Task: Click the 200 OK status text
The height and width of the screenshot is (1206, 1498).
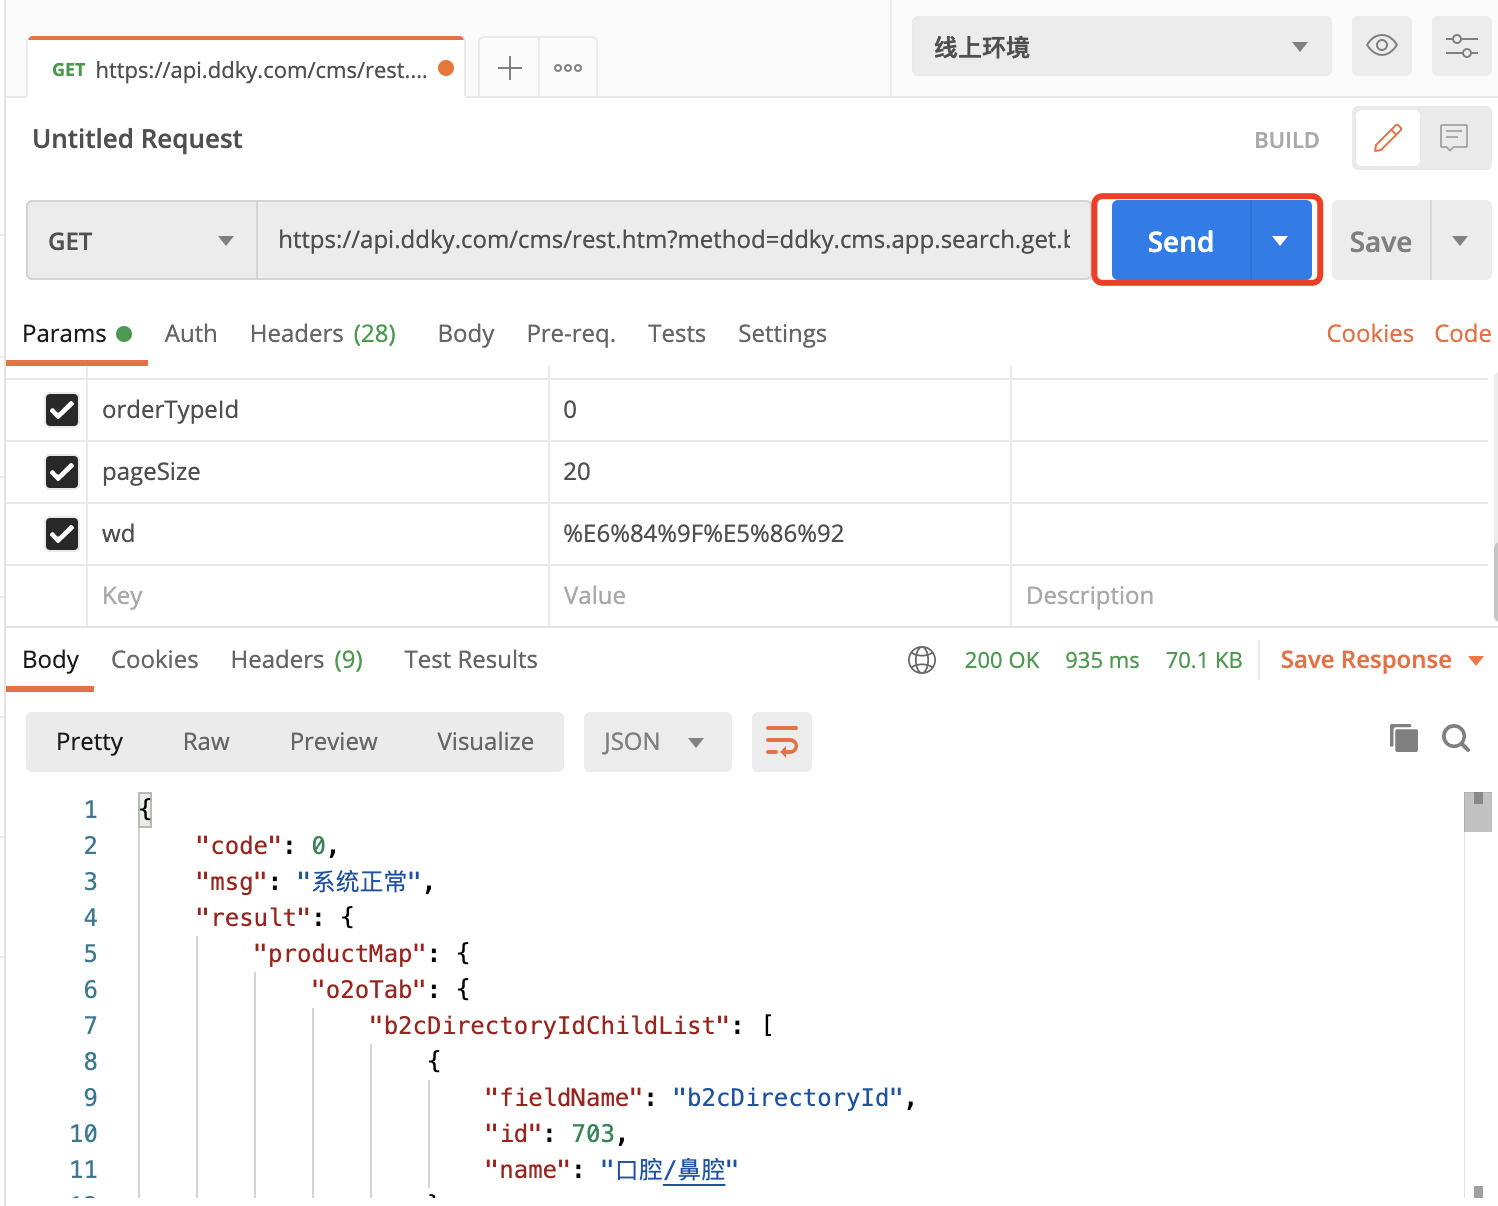Action: point(1002,660)
